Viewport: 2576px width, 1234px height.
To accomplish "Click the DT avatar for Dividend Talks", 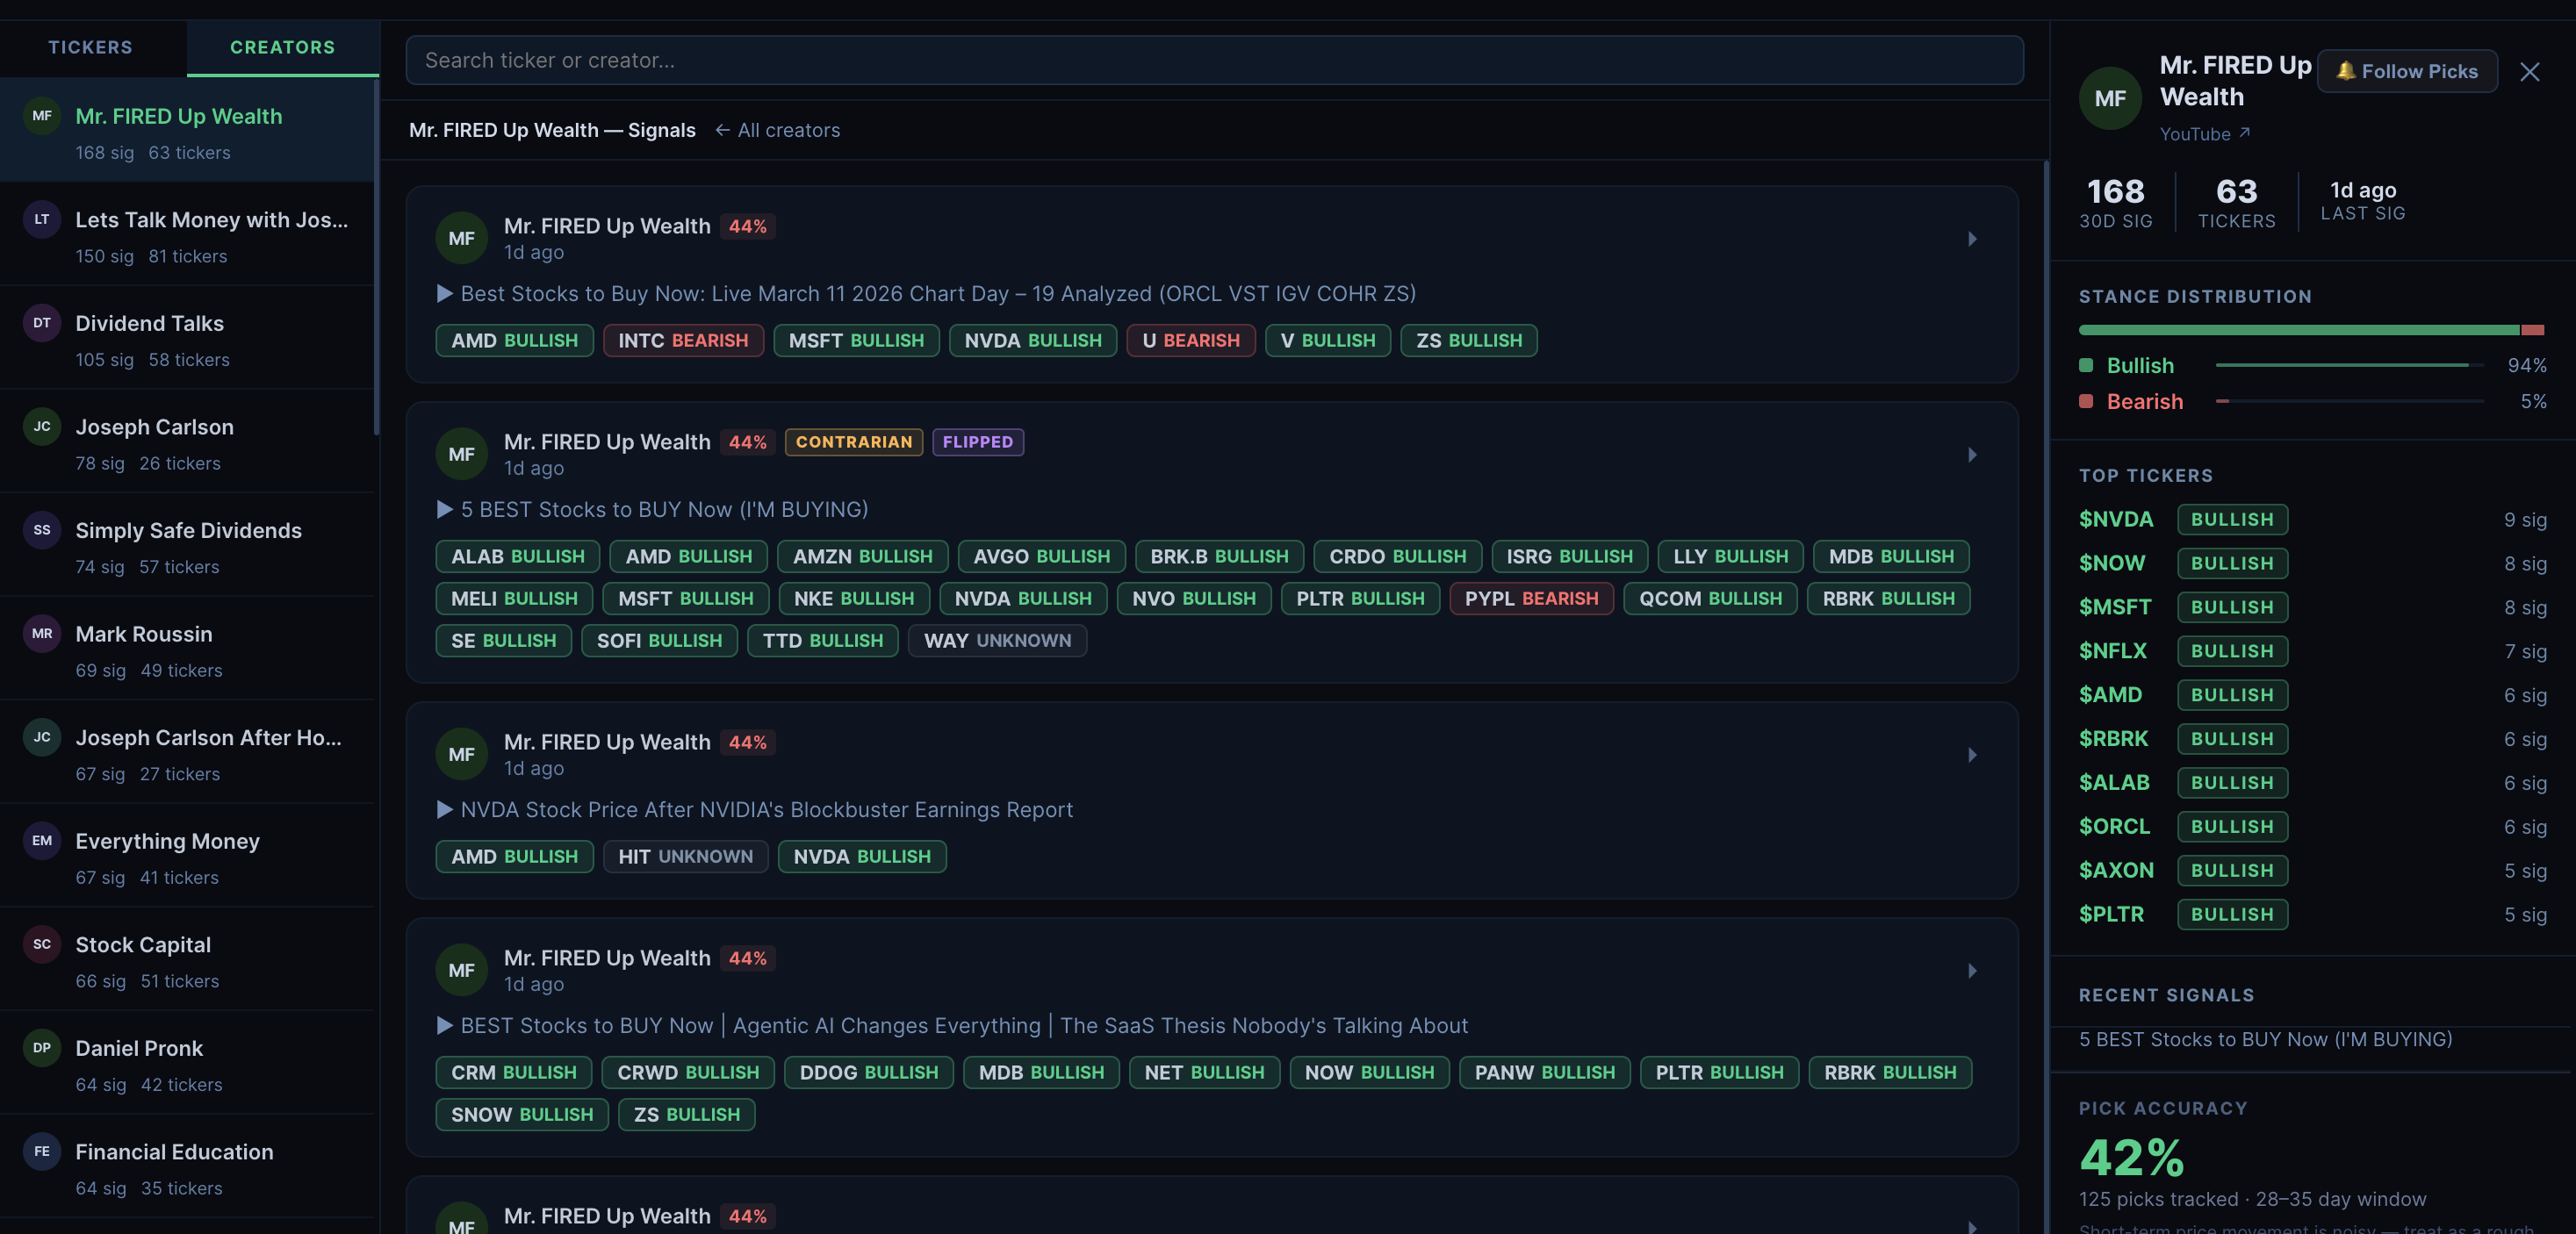I will pyautogui.click(x=42, y=323).
